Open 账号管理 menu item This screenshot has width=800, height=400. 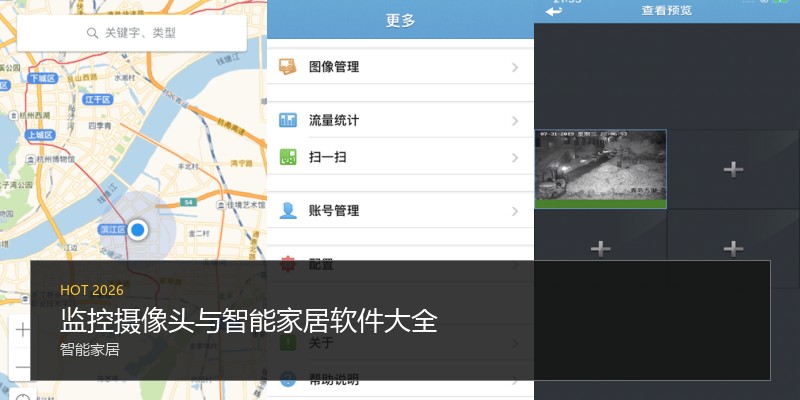[x=401, y=210]
